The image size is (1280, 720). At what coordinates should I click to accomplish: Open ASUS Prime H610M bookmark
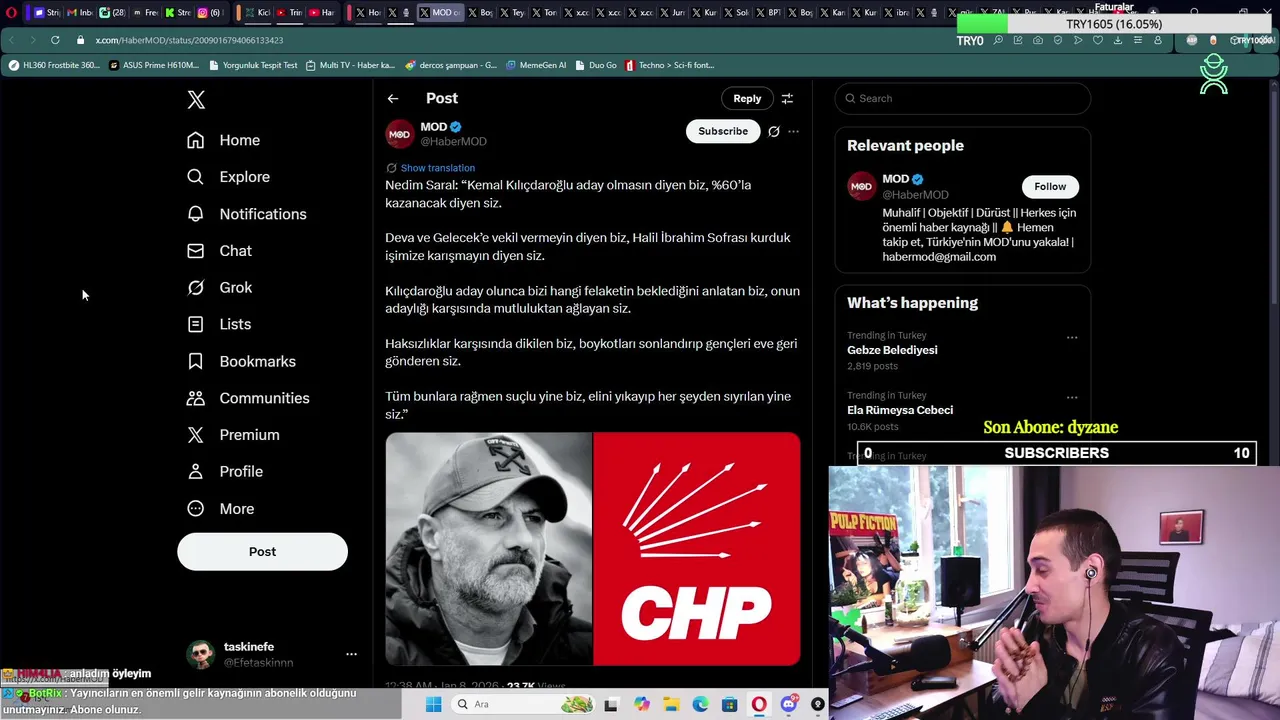pos(154,65)
